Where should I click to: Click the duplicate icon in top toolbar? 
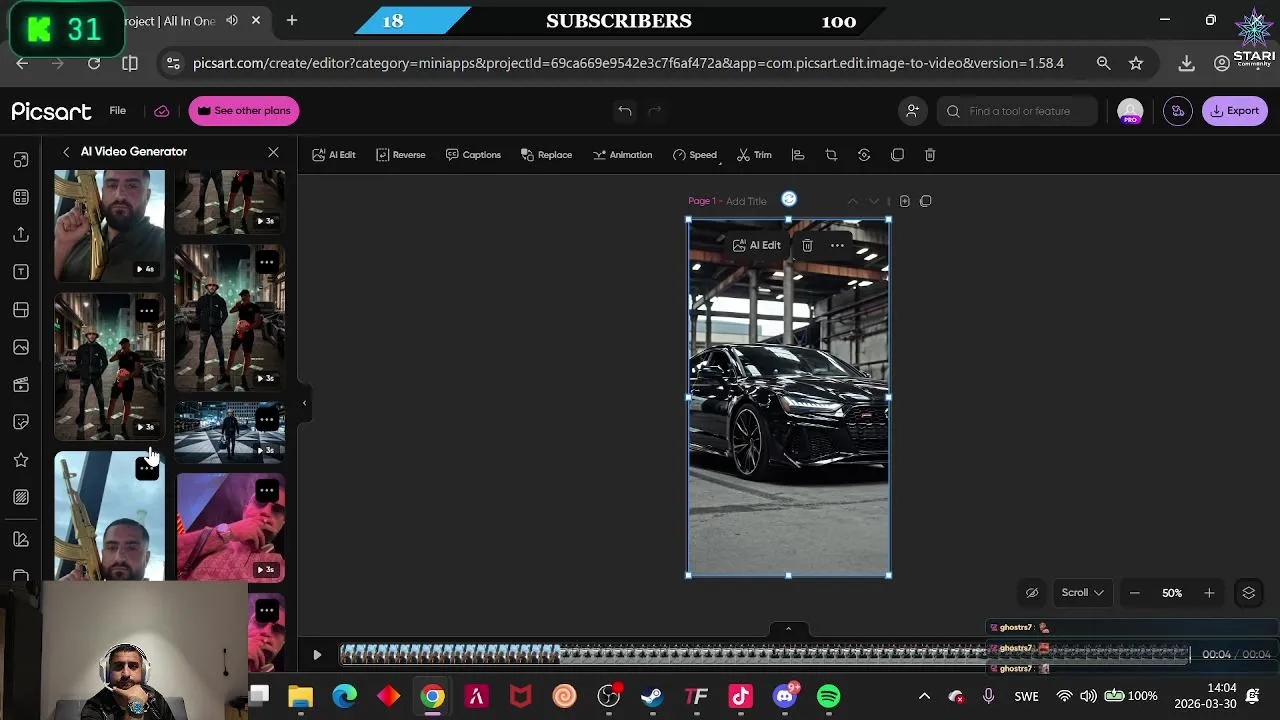point(897,155)
